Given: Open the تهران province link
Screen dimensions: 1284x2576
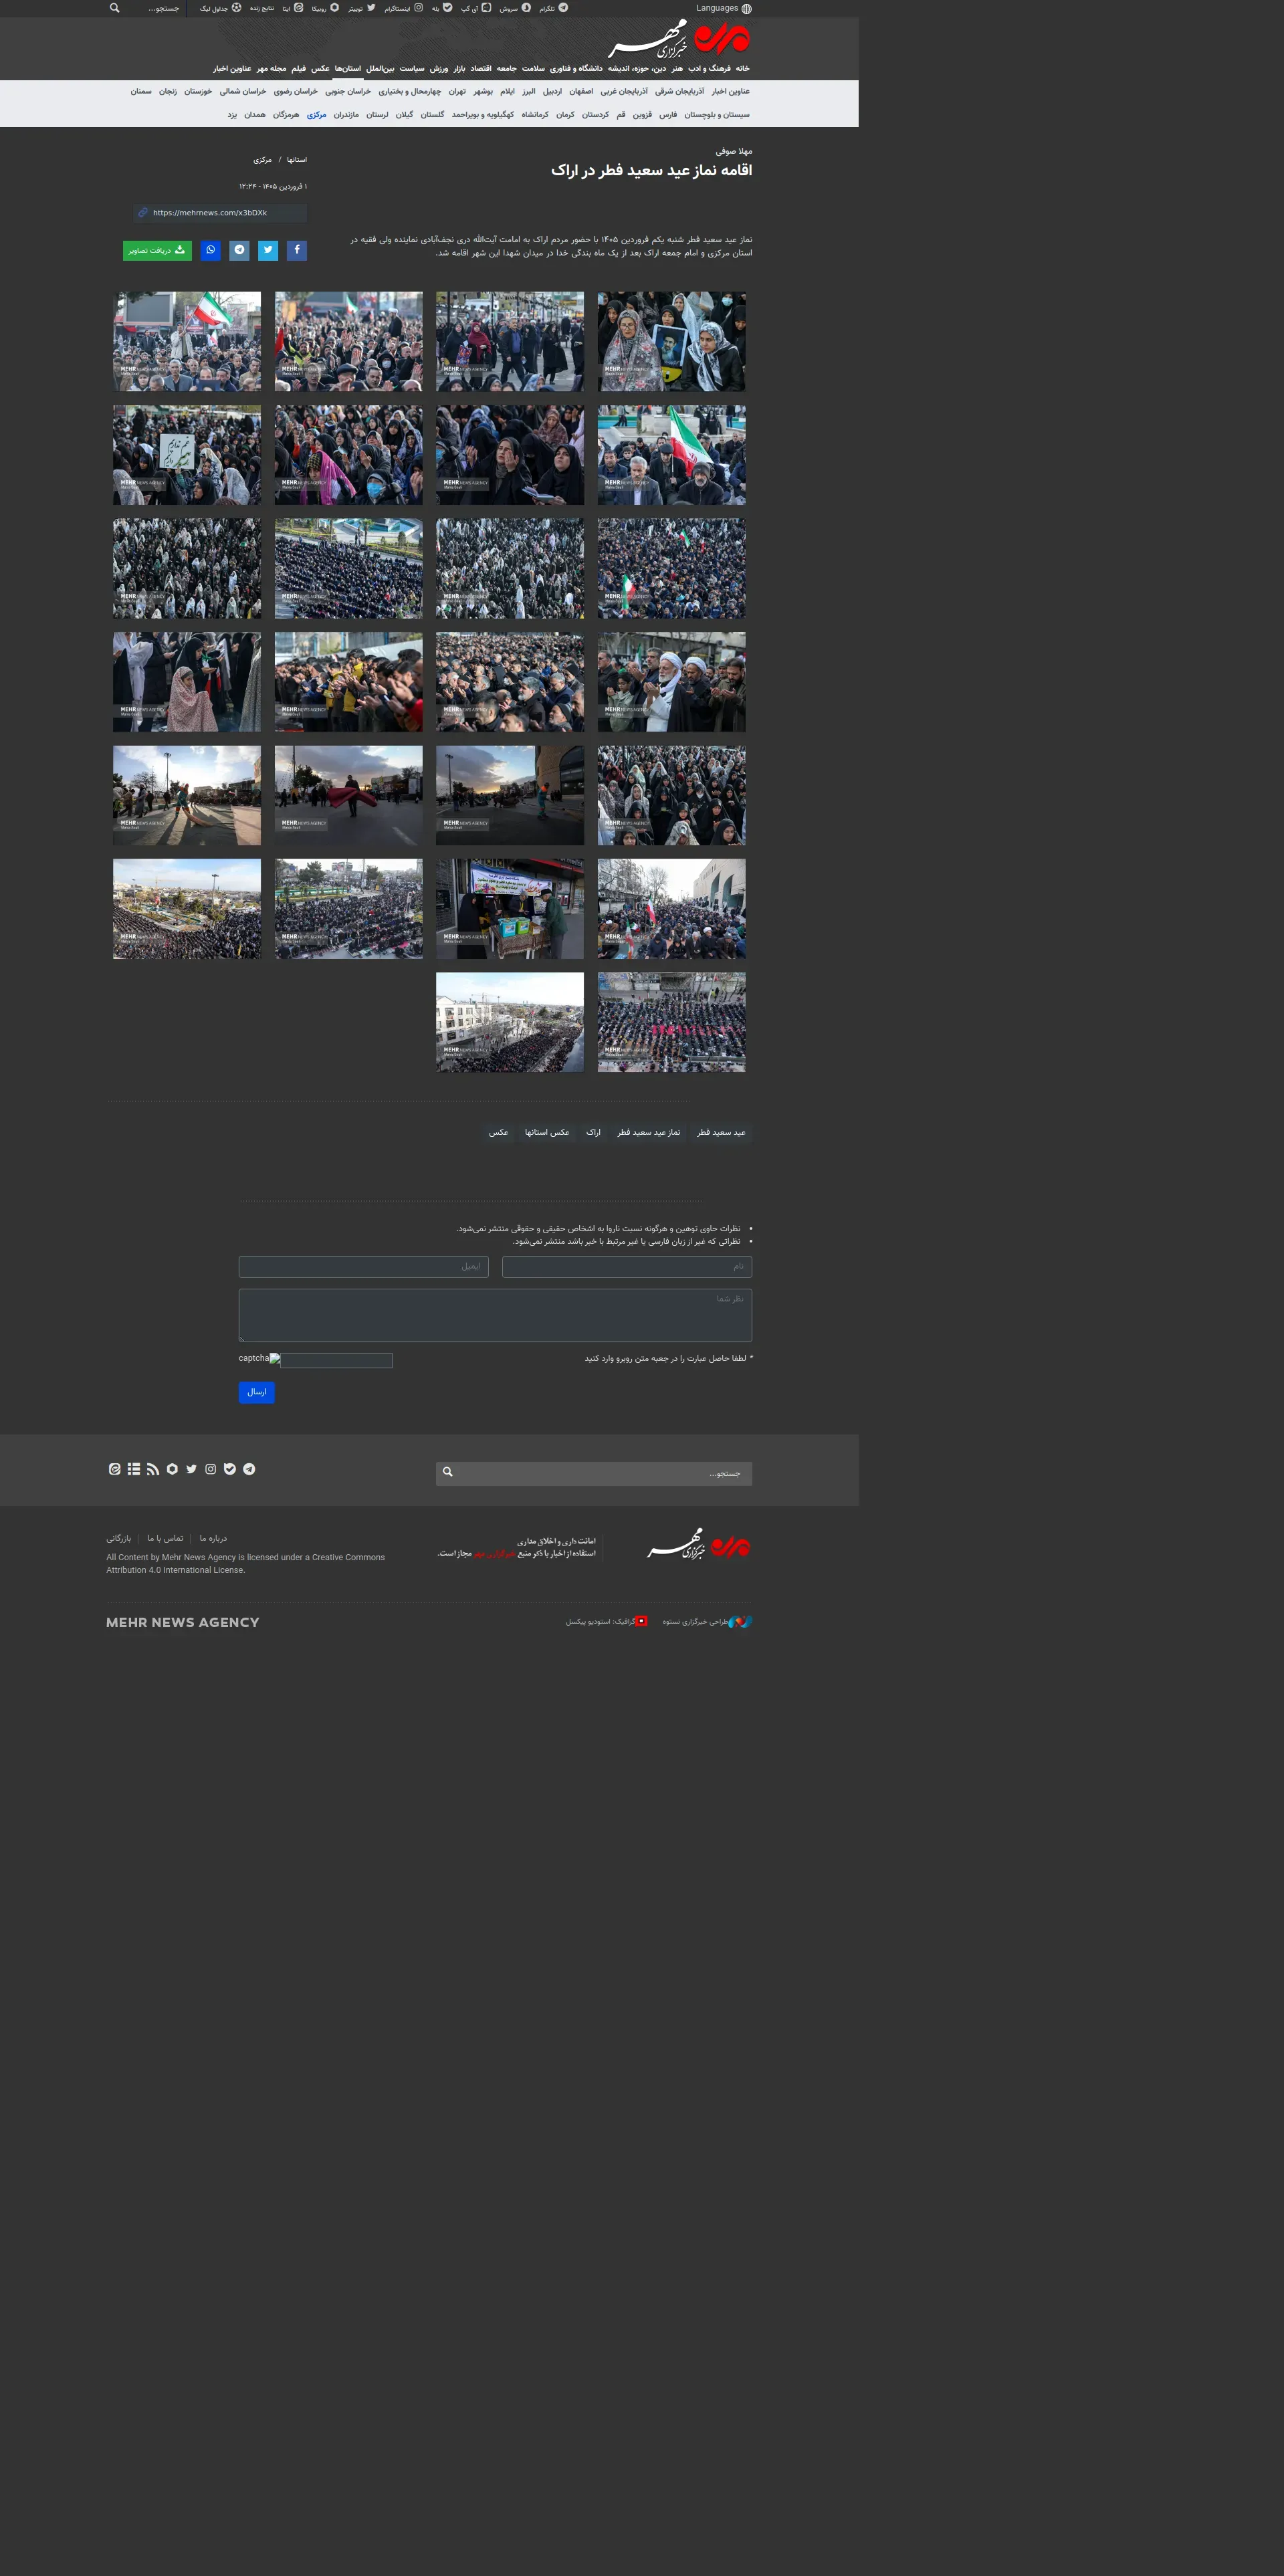Looking at the screenshot, I should pyautogui.click(x=457, y=91).
